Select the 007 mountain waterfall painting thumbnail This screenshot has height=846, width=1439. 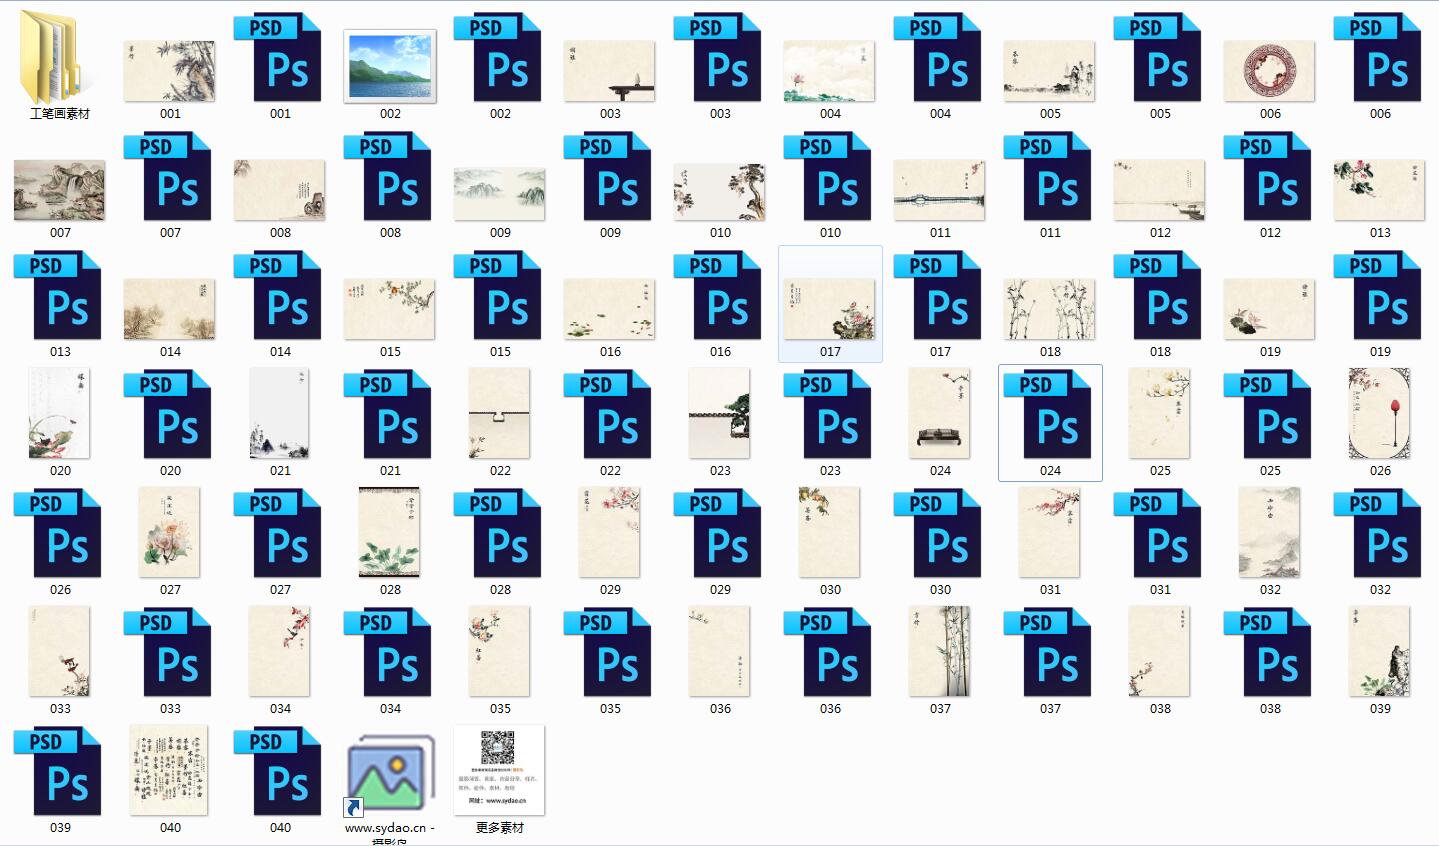coord(60,190)
